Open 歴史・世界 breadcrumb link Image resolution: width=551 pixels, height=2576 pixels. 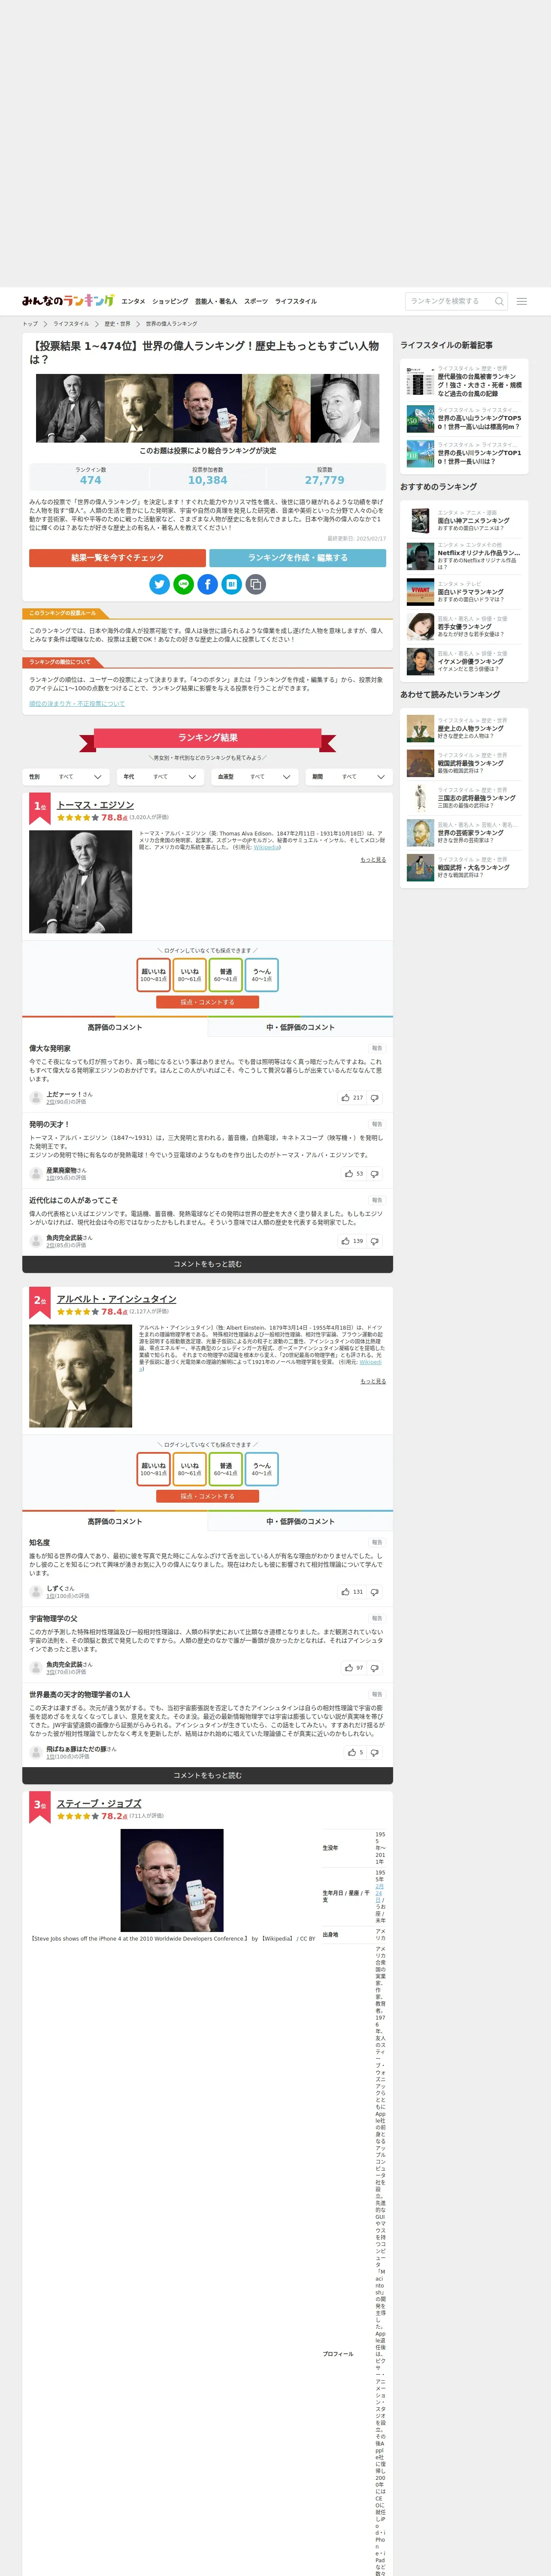pos(117,324)
